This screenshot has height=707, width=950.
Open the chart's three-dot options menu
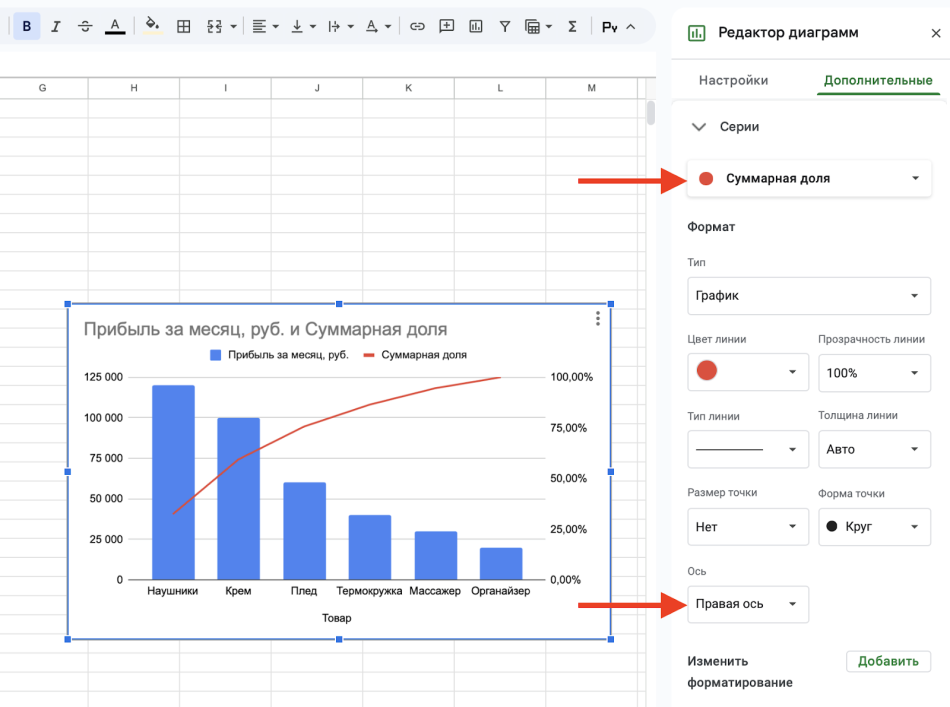[597, 318]
